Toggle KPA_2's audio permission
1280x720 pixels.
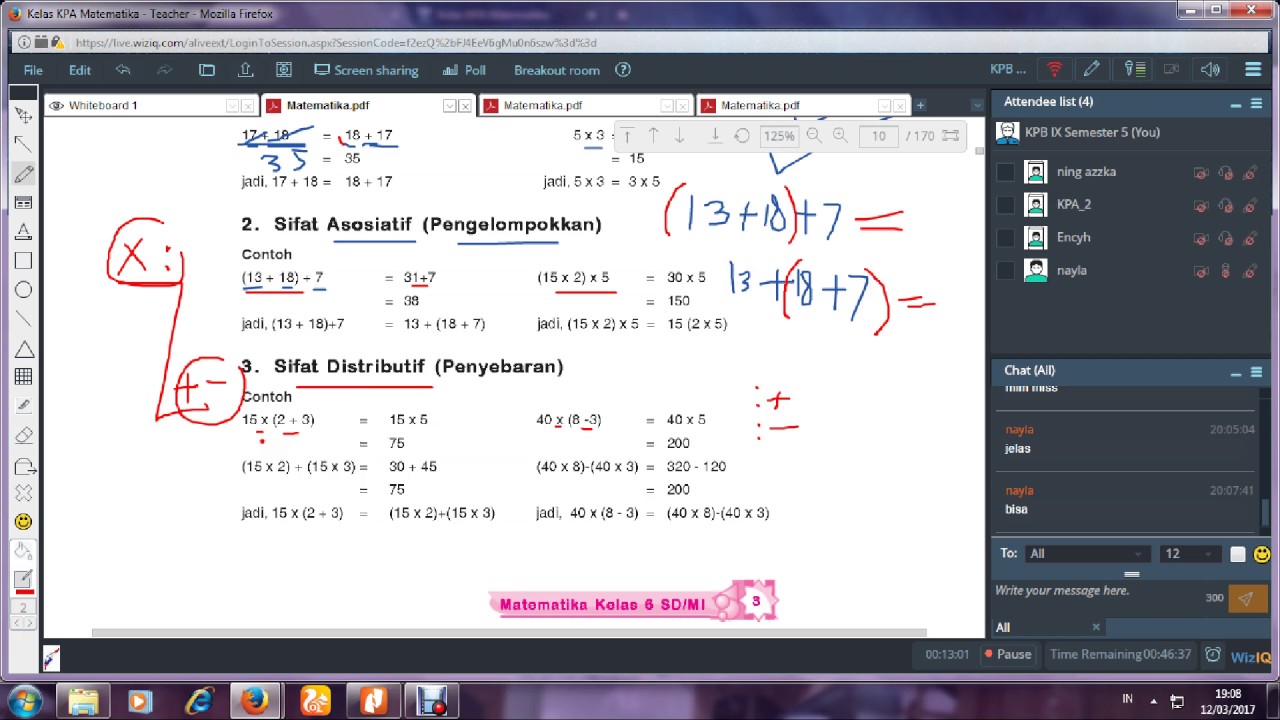(x=1225, y=205)
